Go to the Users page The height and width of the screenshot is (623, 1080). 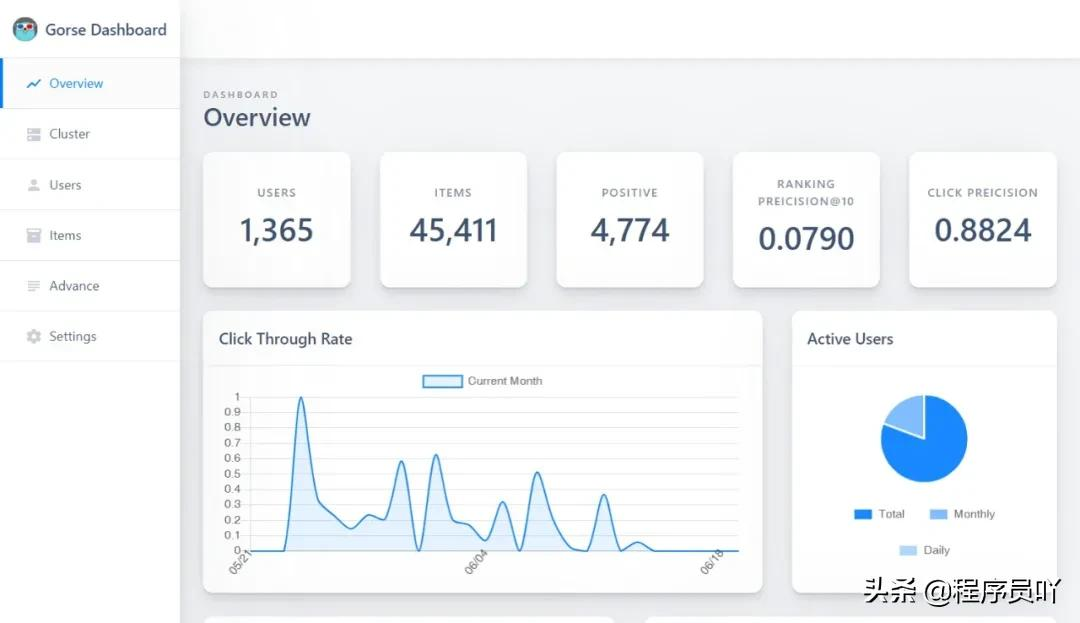pyautogui.click(x=90, y=184)
